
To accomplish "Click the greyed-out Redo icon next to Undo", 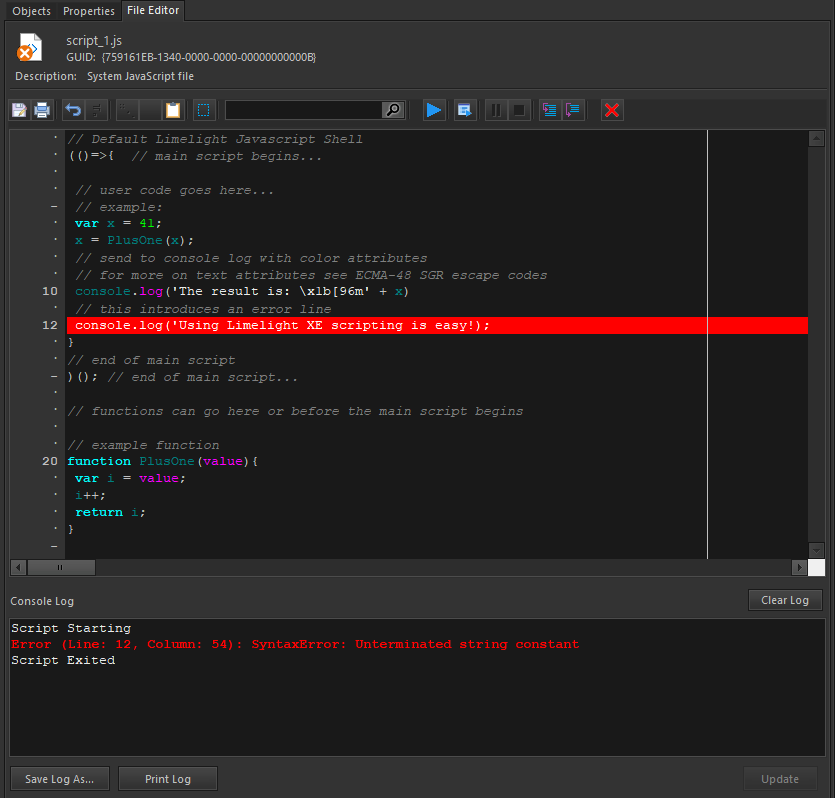I will (x=96, y=110).
